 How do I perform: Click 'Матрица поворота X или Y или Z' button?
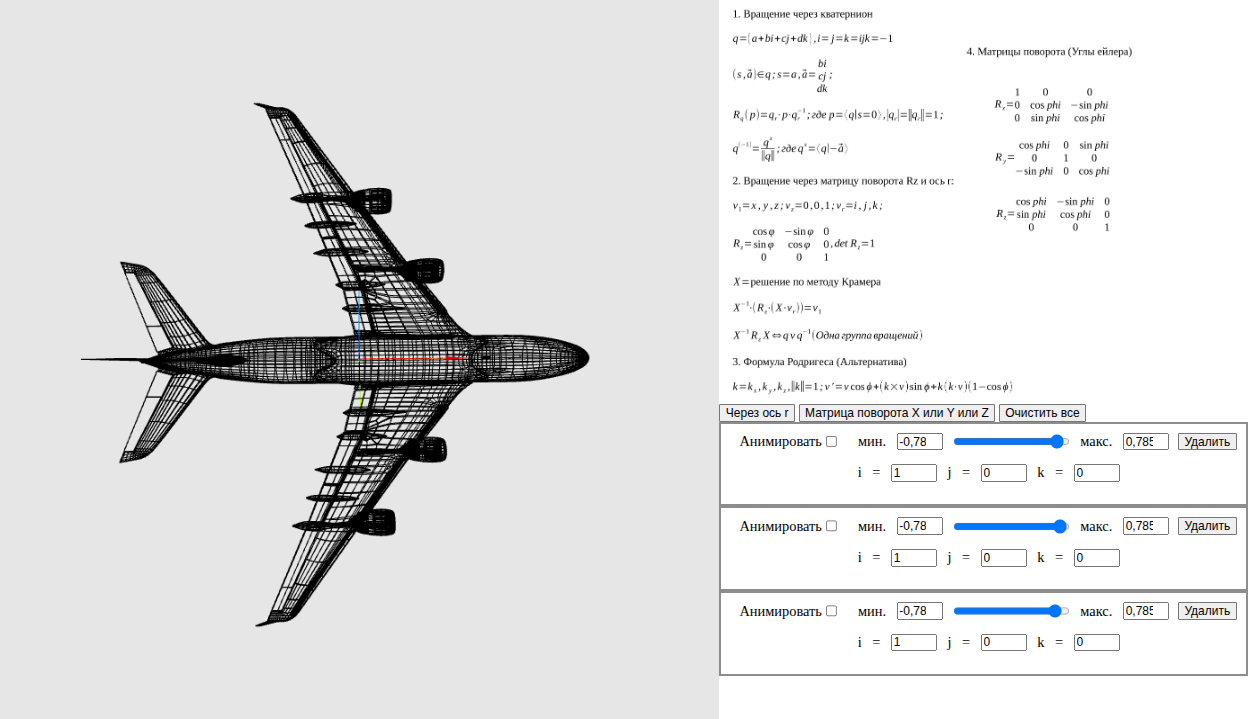(x=897, y=413)
